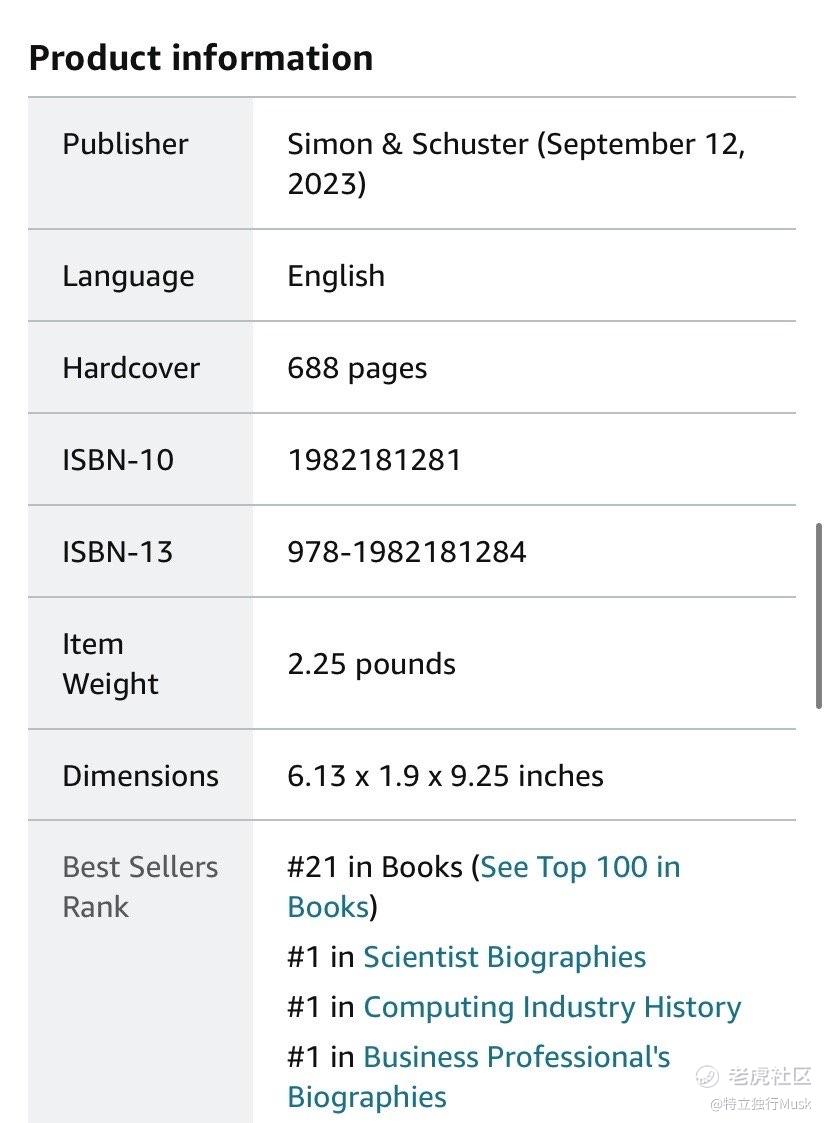Image resolution: width=827 pixels, height=1123 pixels.
Task: Click the 688 pages value
Action: click(357, 368)
